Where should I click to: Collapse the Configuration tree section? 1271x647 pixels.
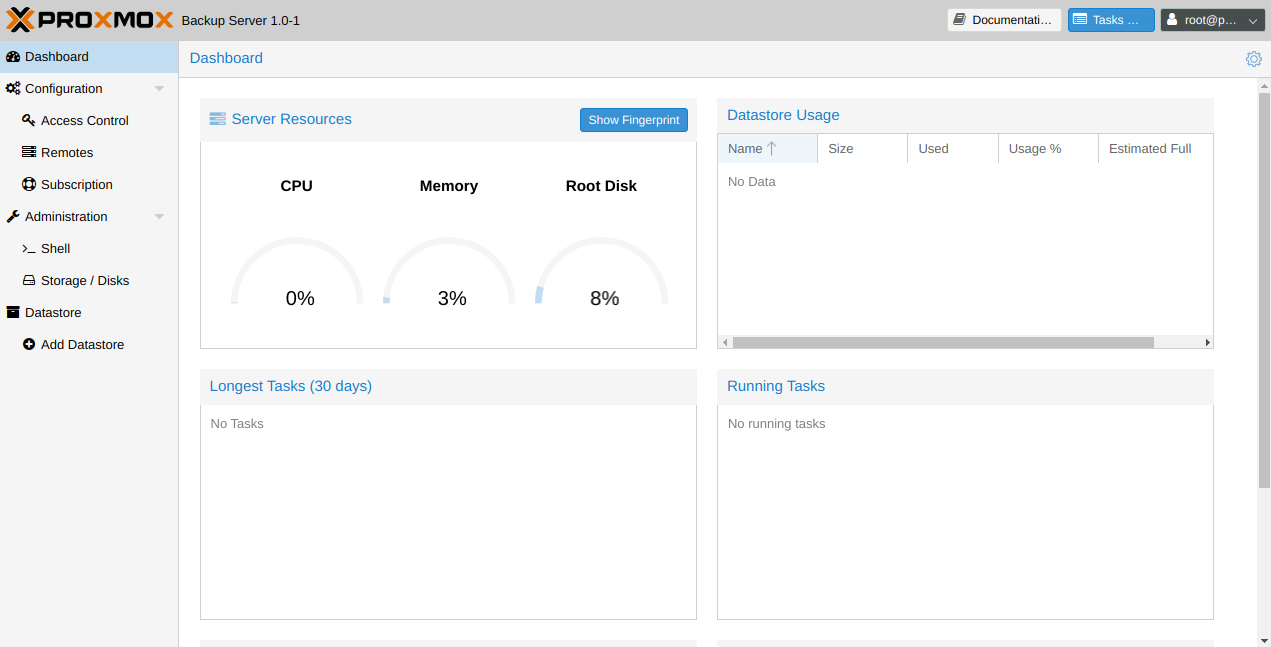[159, 89]
